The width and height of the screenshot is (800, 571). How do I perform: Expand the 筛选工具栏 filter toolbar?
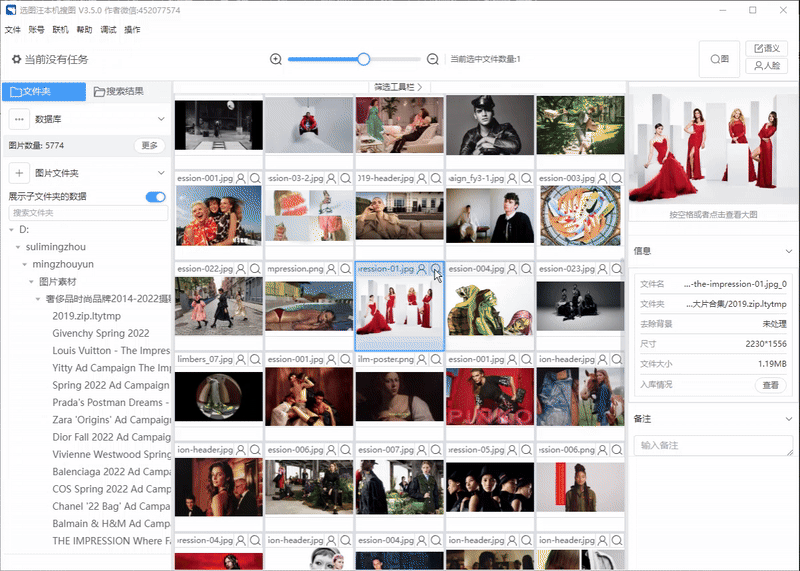click(400, 88)
